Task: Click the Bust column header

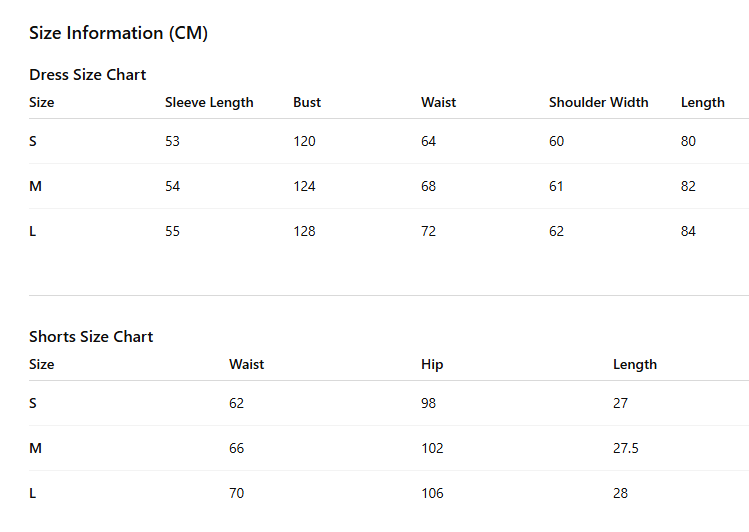Action: [307, 102]
